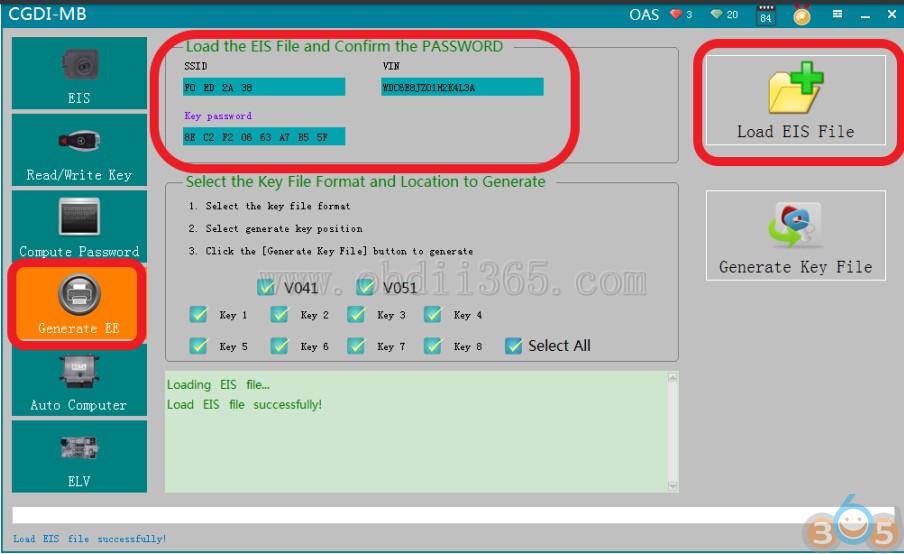
Task: Click the Key password field
Action: pyautogui.click(x=264, y=137)
